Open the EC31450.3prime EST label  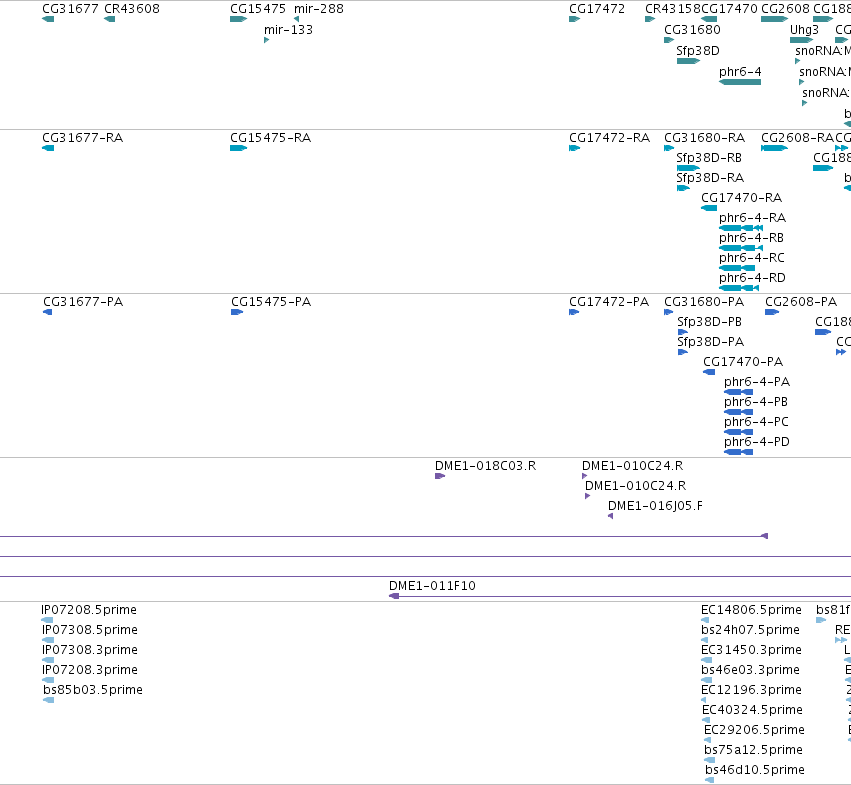click(x=751, y=650)
